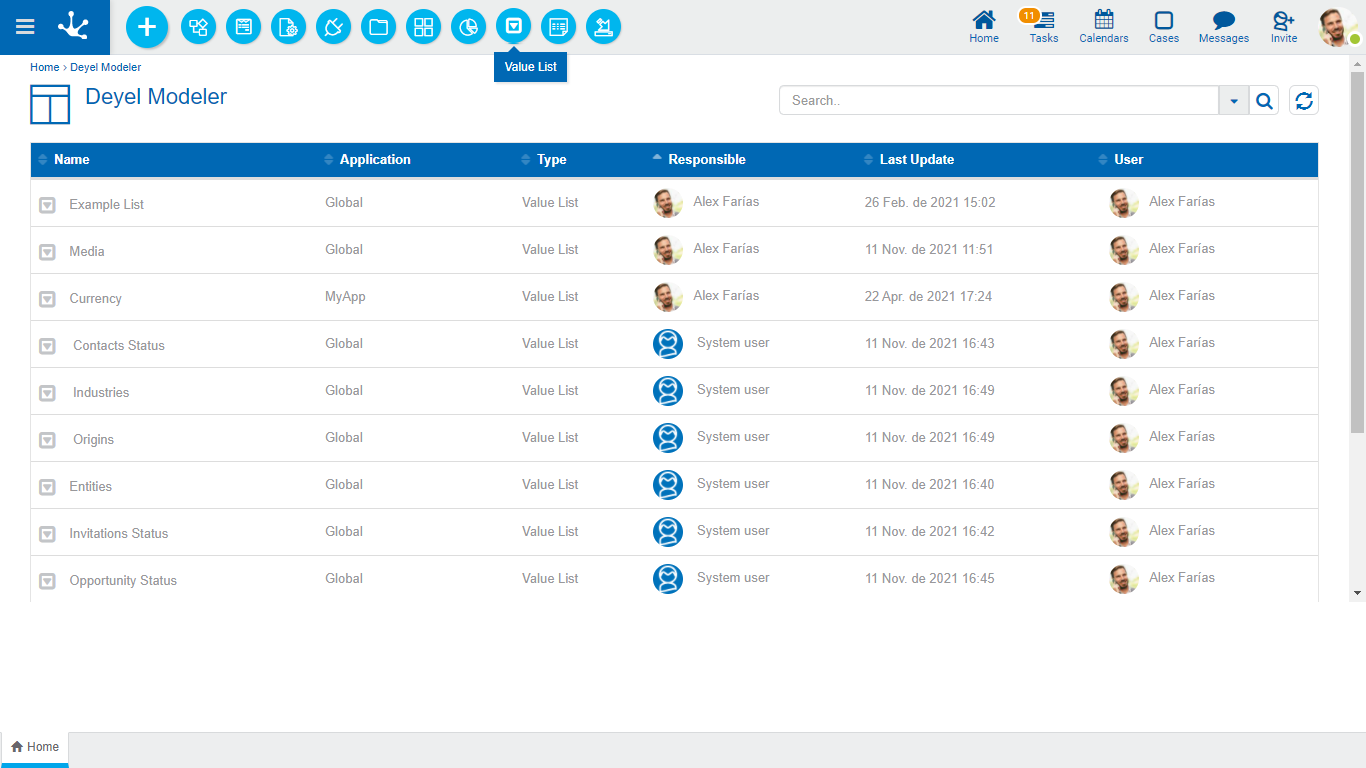Click the Invite user icon
Screen dimensions: 1366x768
click(x=1284, y=27)
